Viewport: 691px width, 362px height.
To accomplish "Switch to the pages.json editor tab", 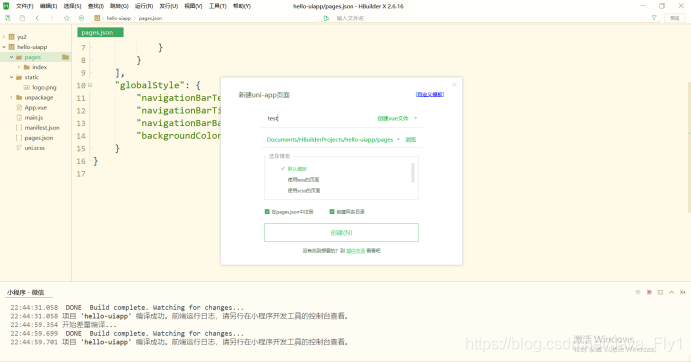I will coord(100,33).
